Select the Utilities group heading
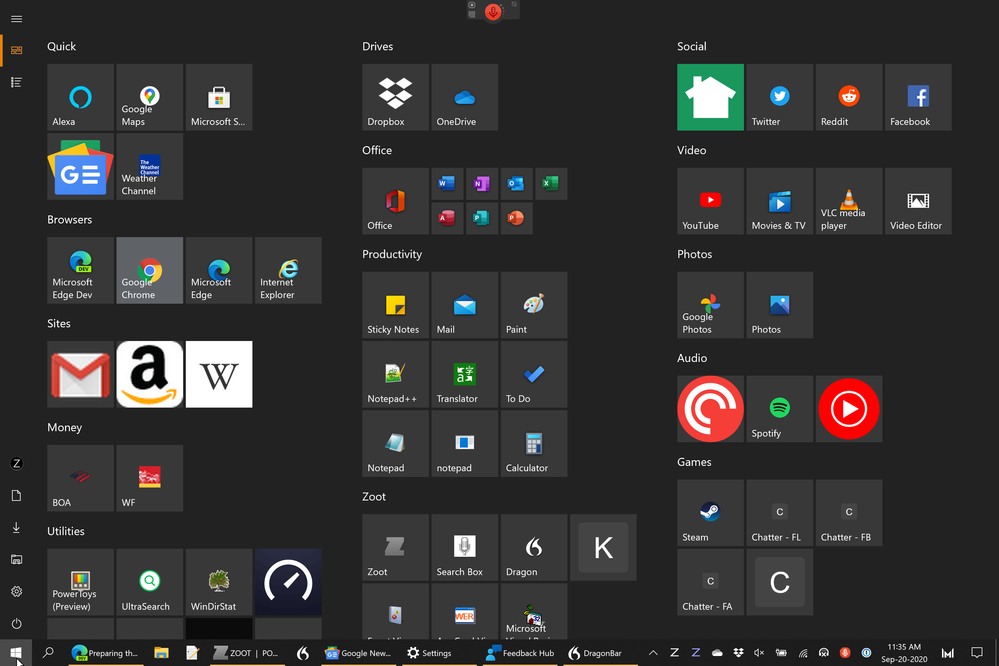 click(66, 532)
